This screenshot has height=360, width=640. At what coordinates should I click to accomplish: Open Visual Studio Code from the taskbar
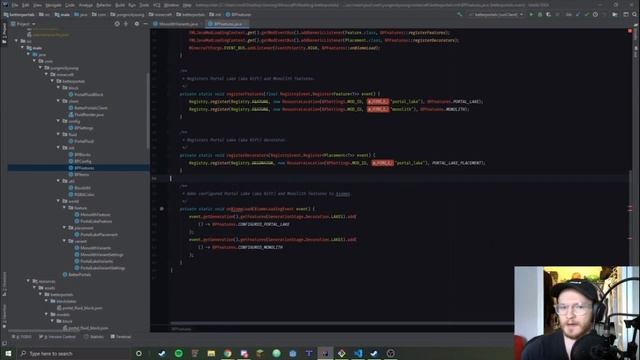[x=358, y=353]
